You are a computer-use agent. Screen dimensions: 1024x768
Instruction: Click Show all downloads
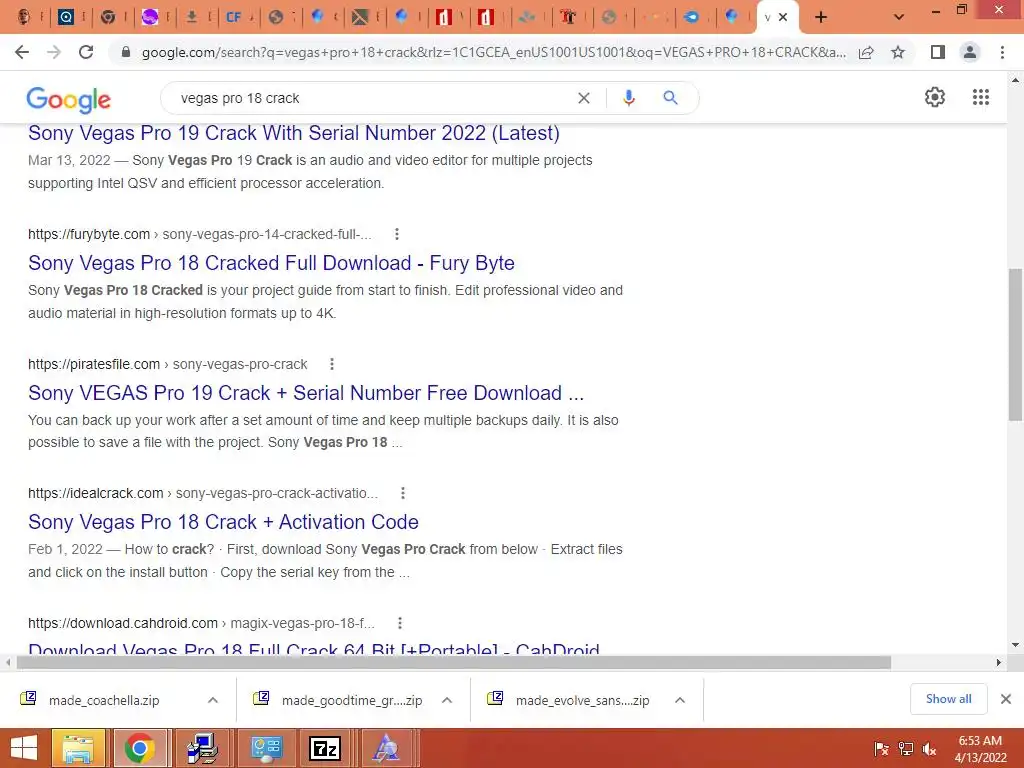pyautogui.click(x=948, y=699)
